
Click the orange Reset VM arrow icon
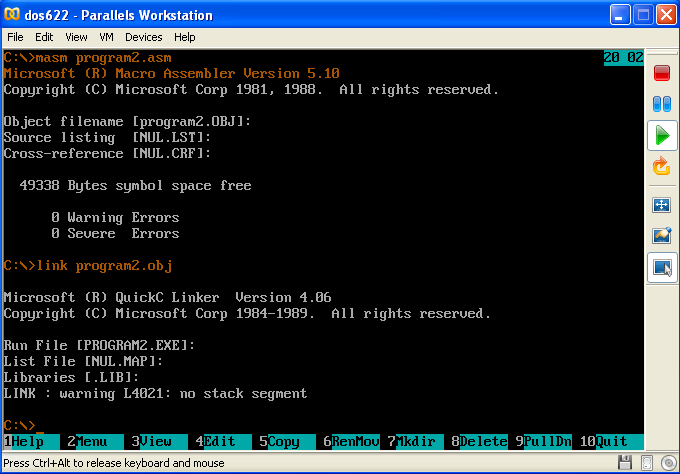(x=662, y=167)
